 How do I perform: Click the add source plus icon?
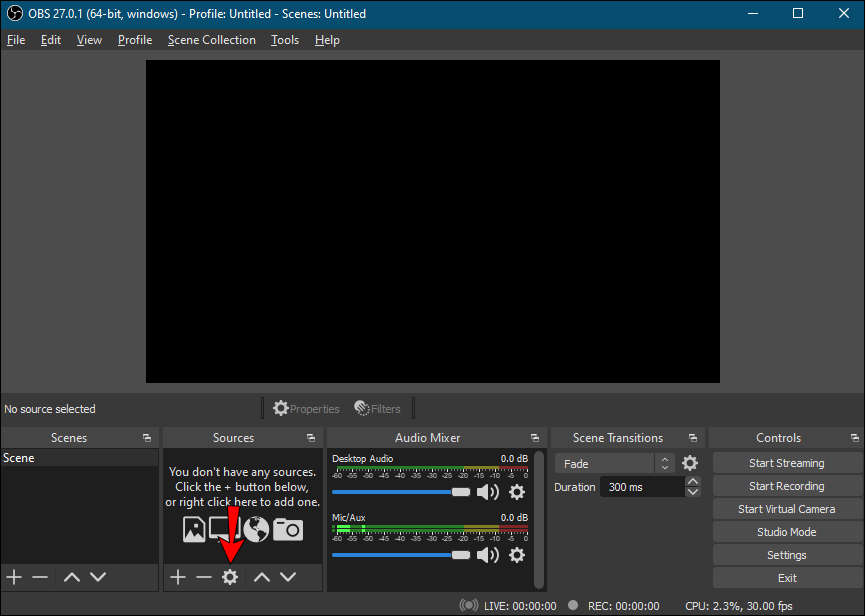tap(178, 577)
